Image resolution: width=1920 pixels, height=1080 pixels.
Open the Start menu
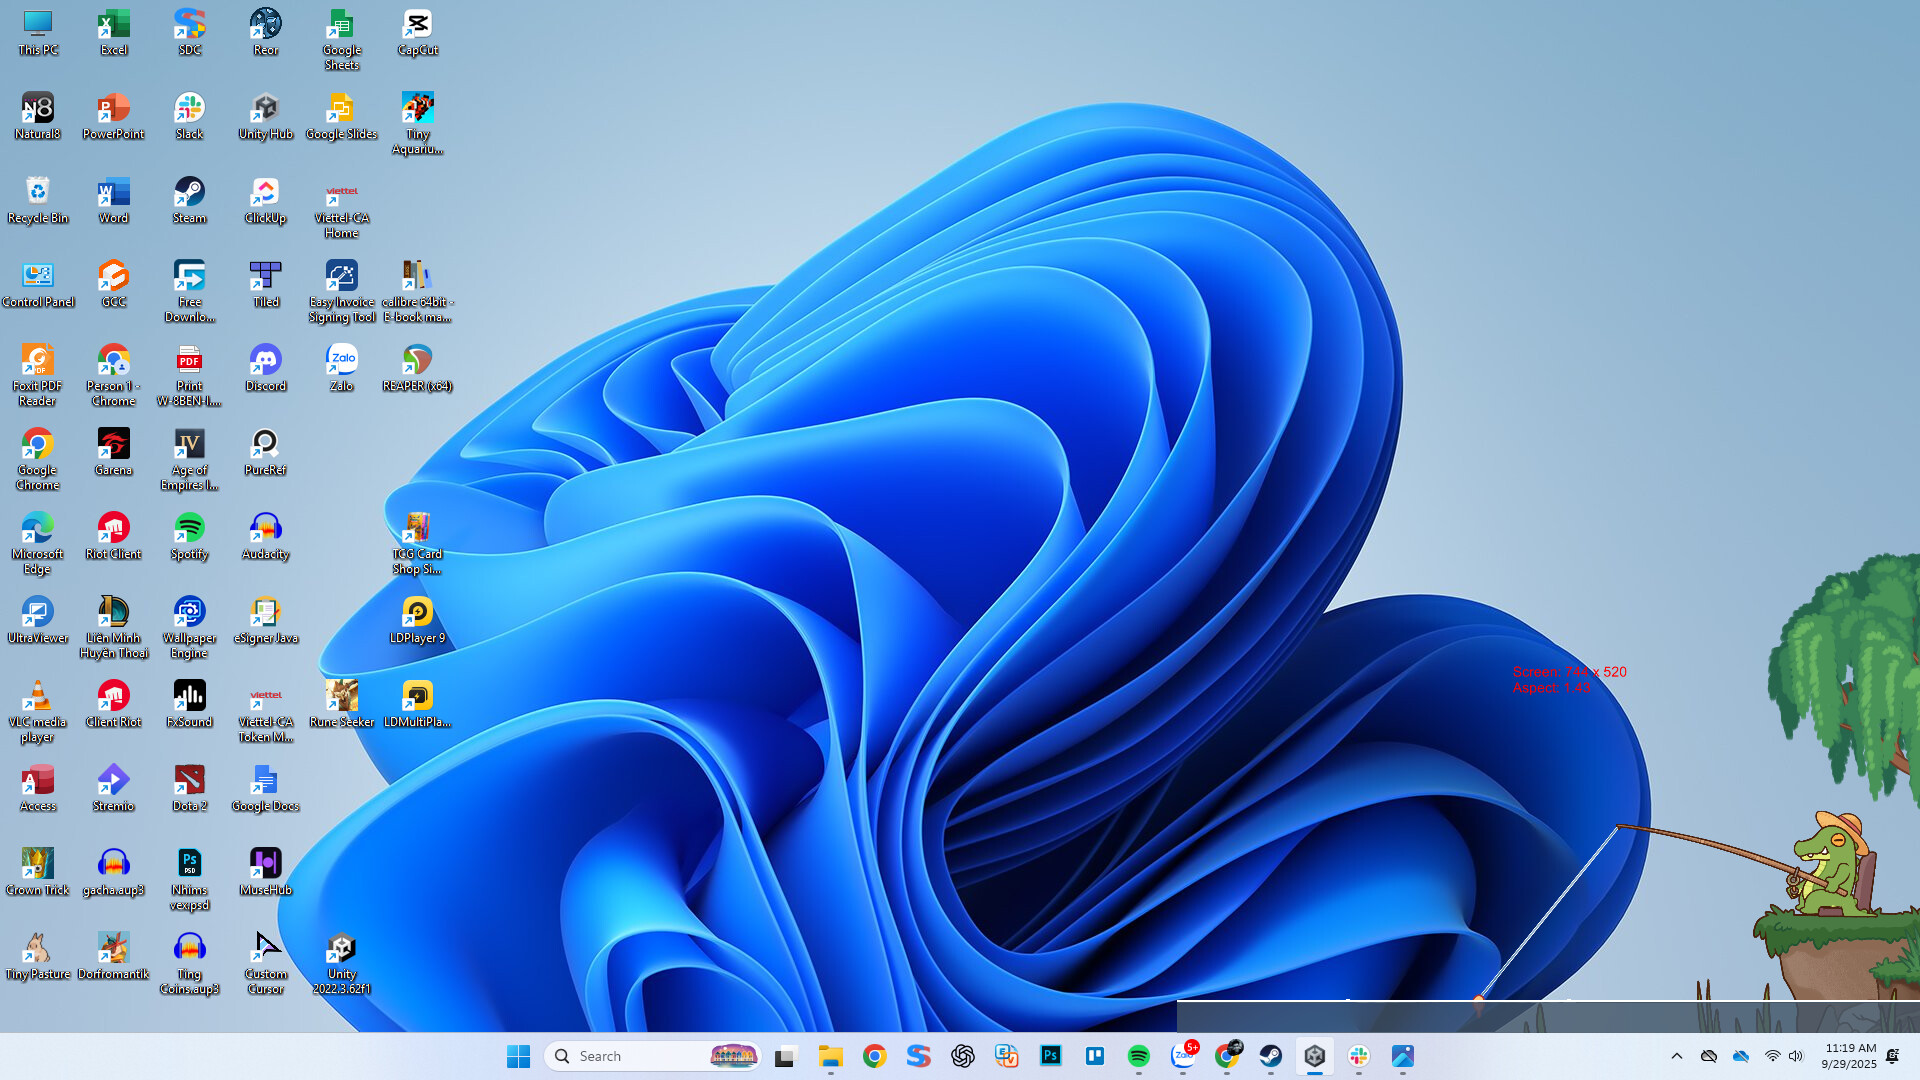coord(518,1055)
